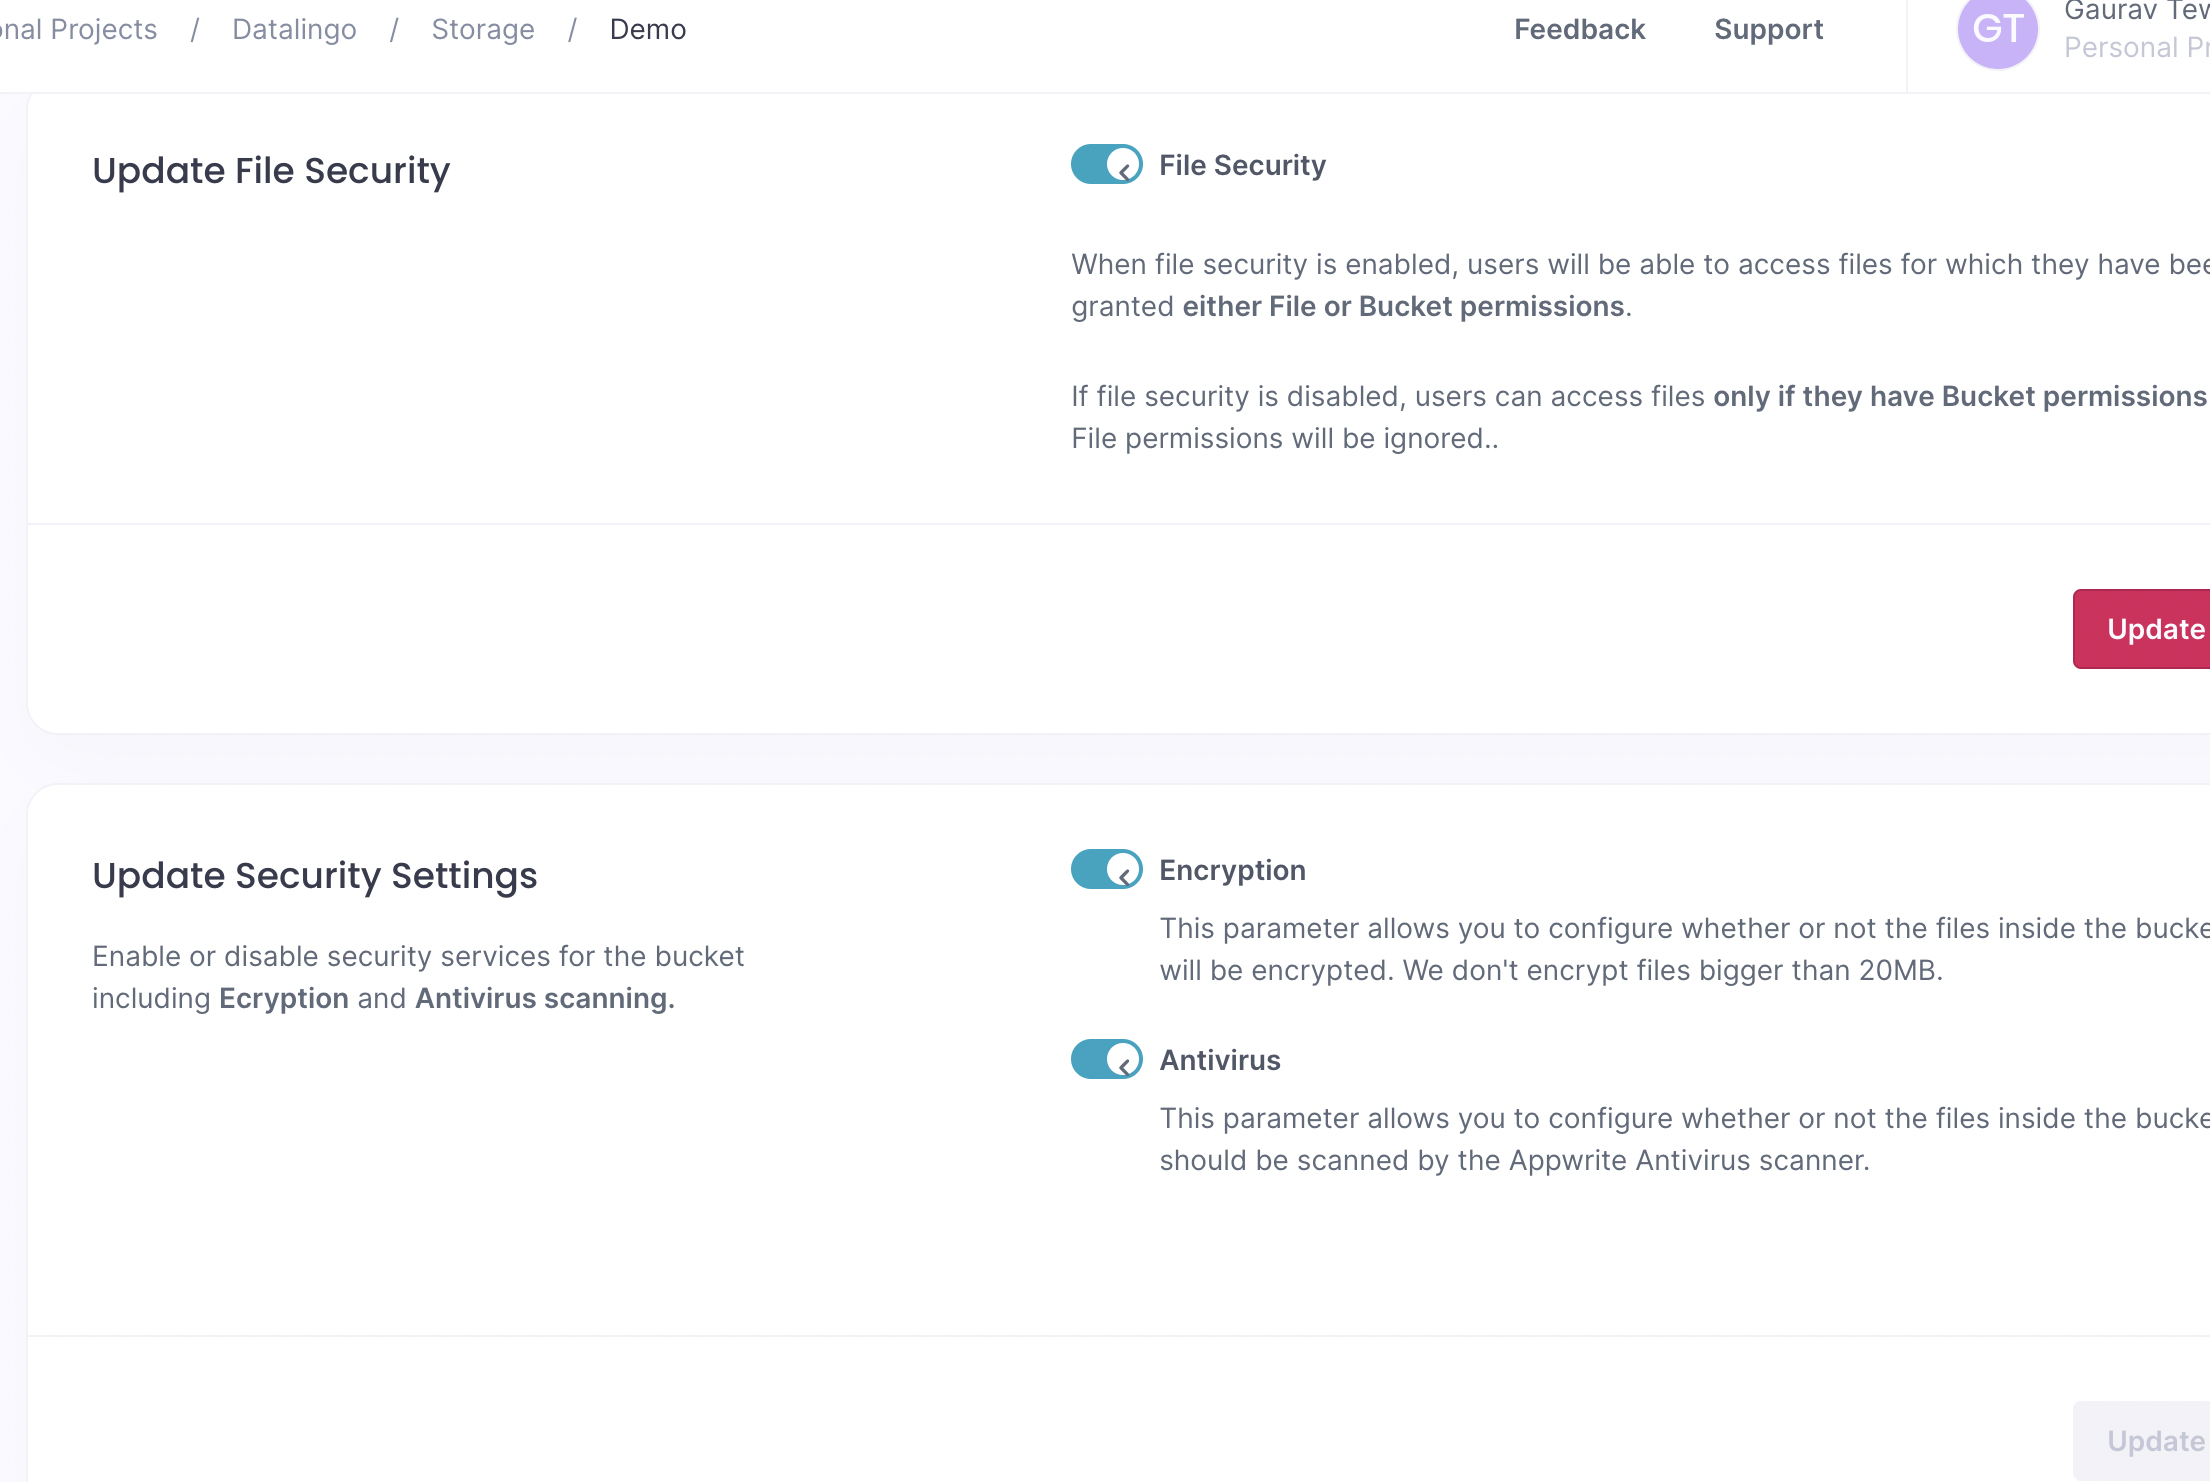Open the Storage breadcrumb link
This screenshot has width=2210, height=1482.
tap(483, 30)
